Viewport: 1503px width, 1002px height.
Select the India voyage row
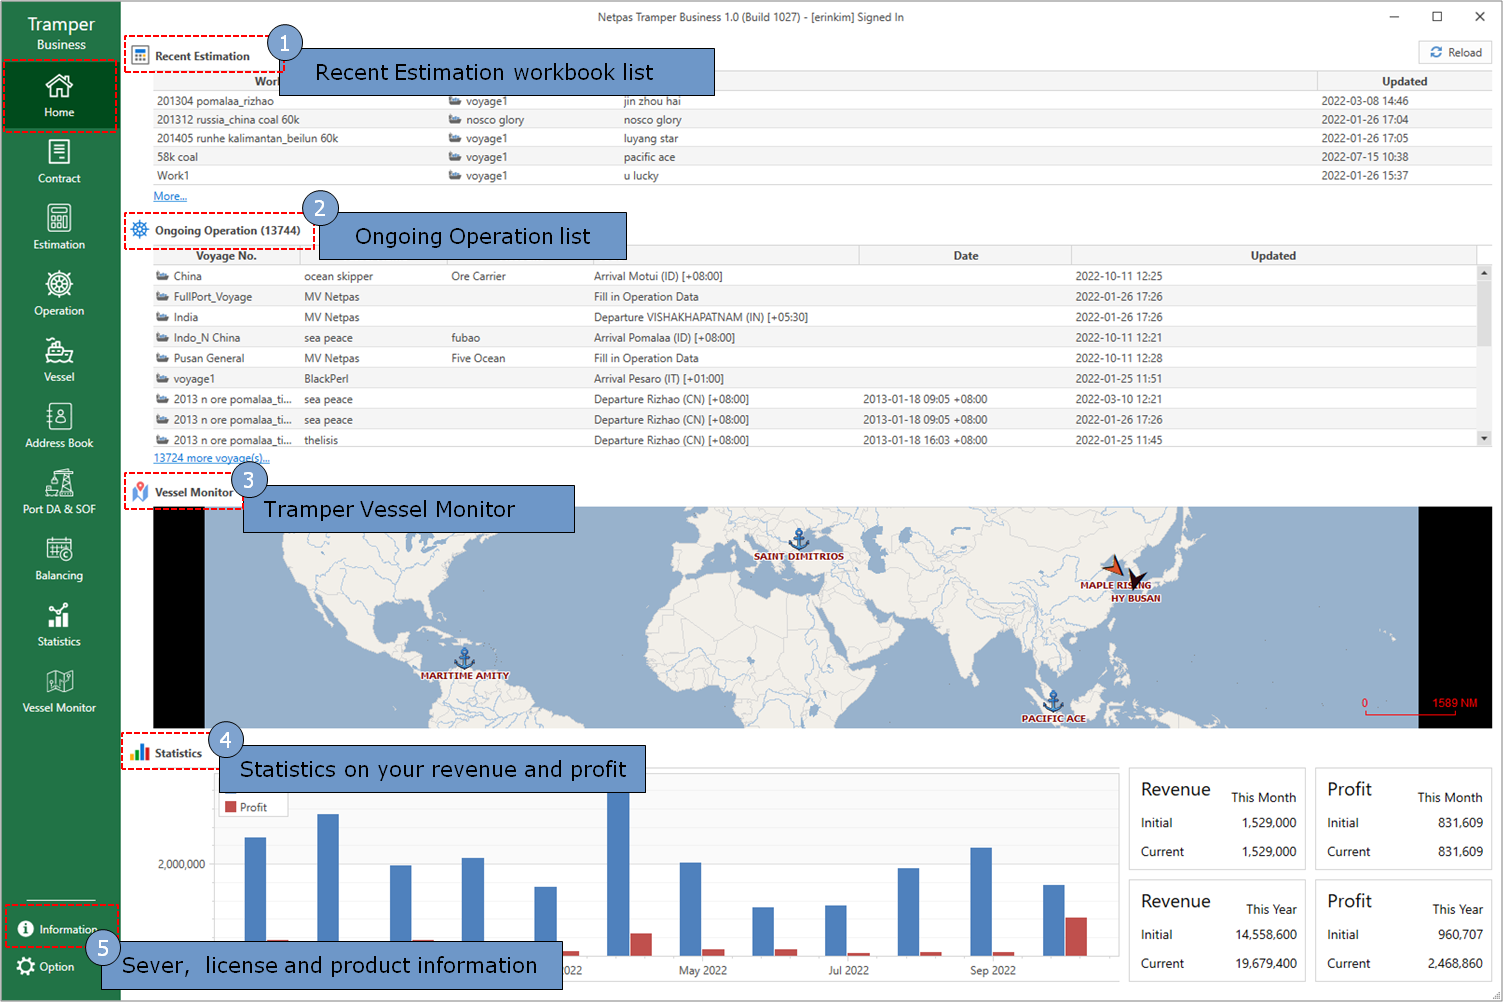pos(815,317)
